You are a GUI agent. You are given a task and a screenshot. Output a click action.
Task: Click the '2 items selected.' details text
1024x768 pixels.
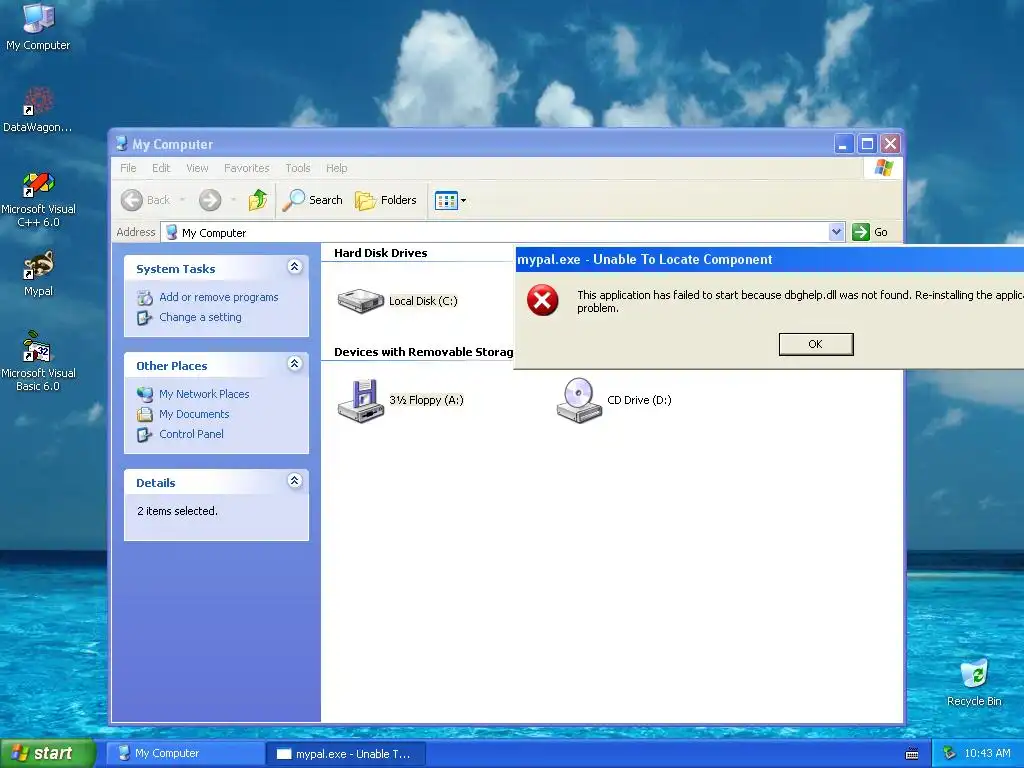(x=177, y=511)
